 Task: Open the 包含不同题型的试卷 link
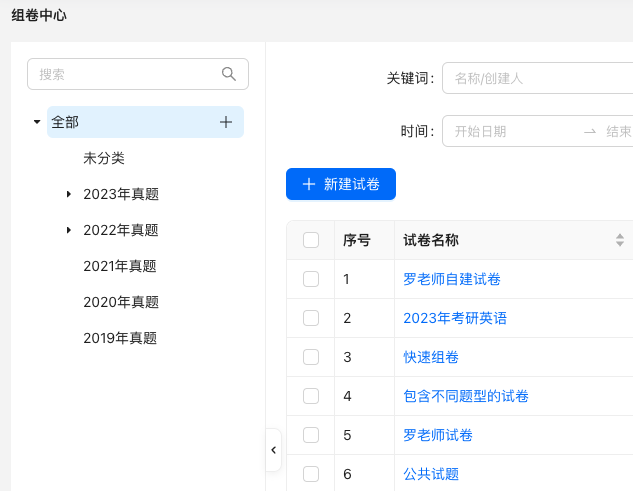[466, 396]
